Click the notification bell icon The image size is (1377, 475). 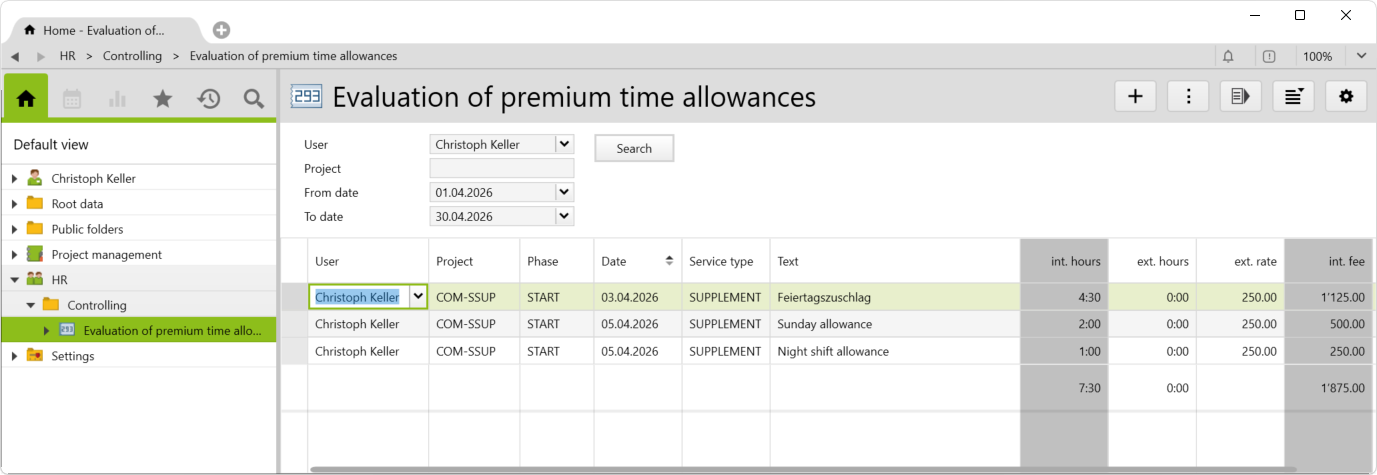click(1228, 56)
